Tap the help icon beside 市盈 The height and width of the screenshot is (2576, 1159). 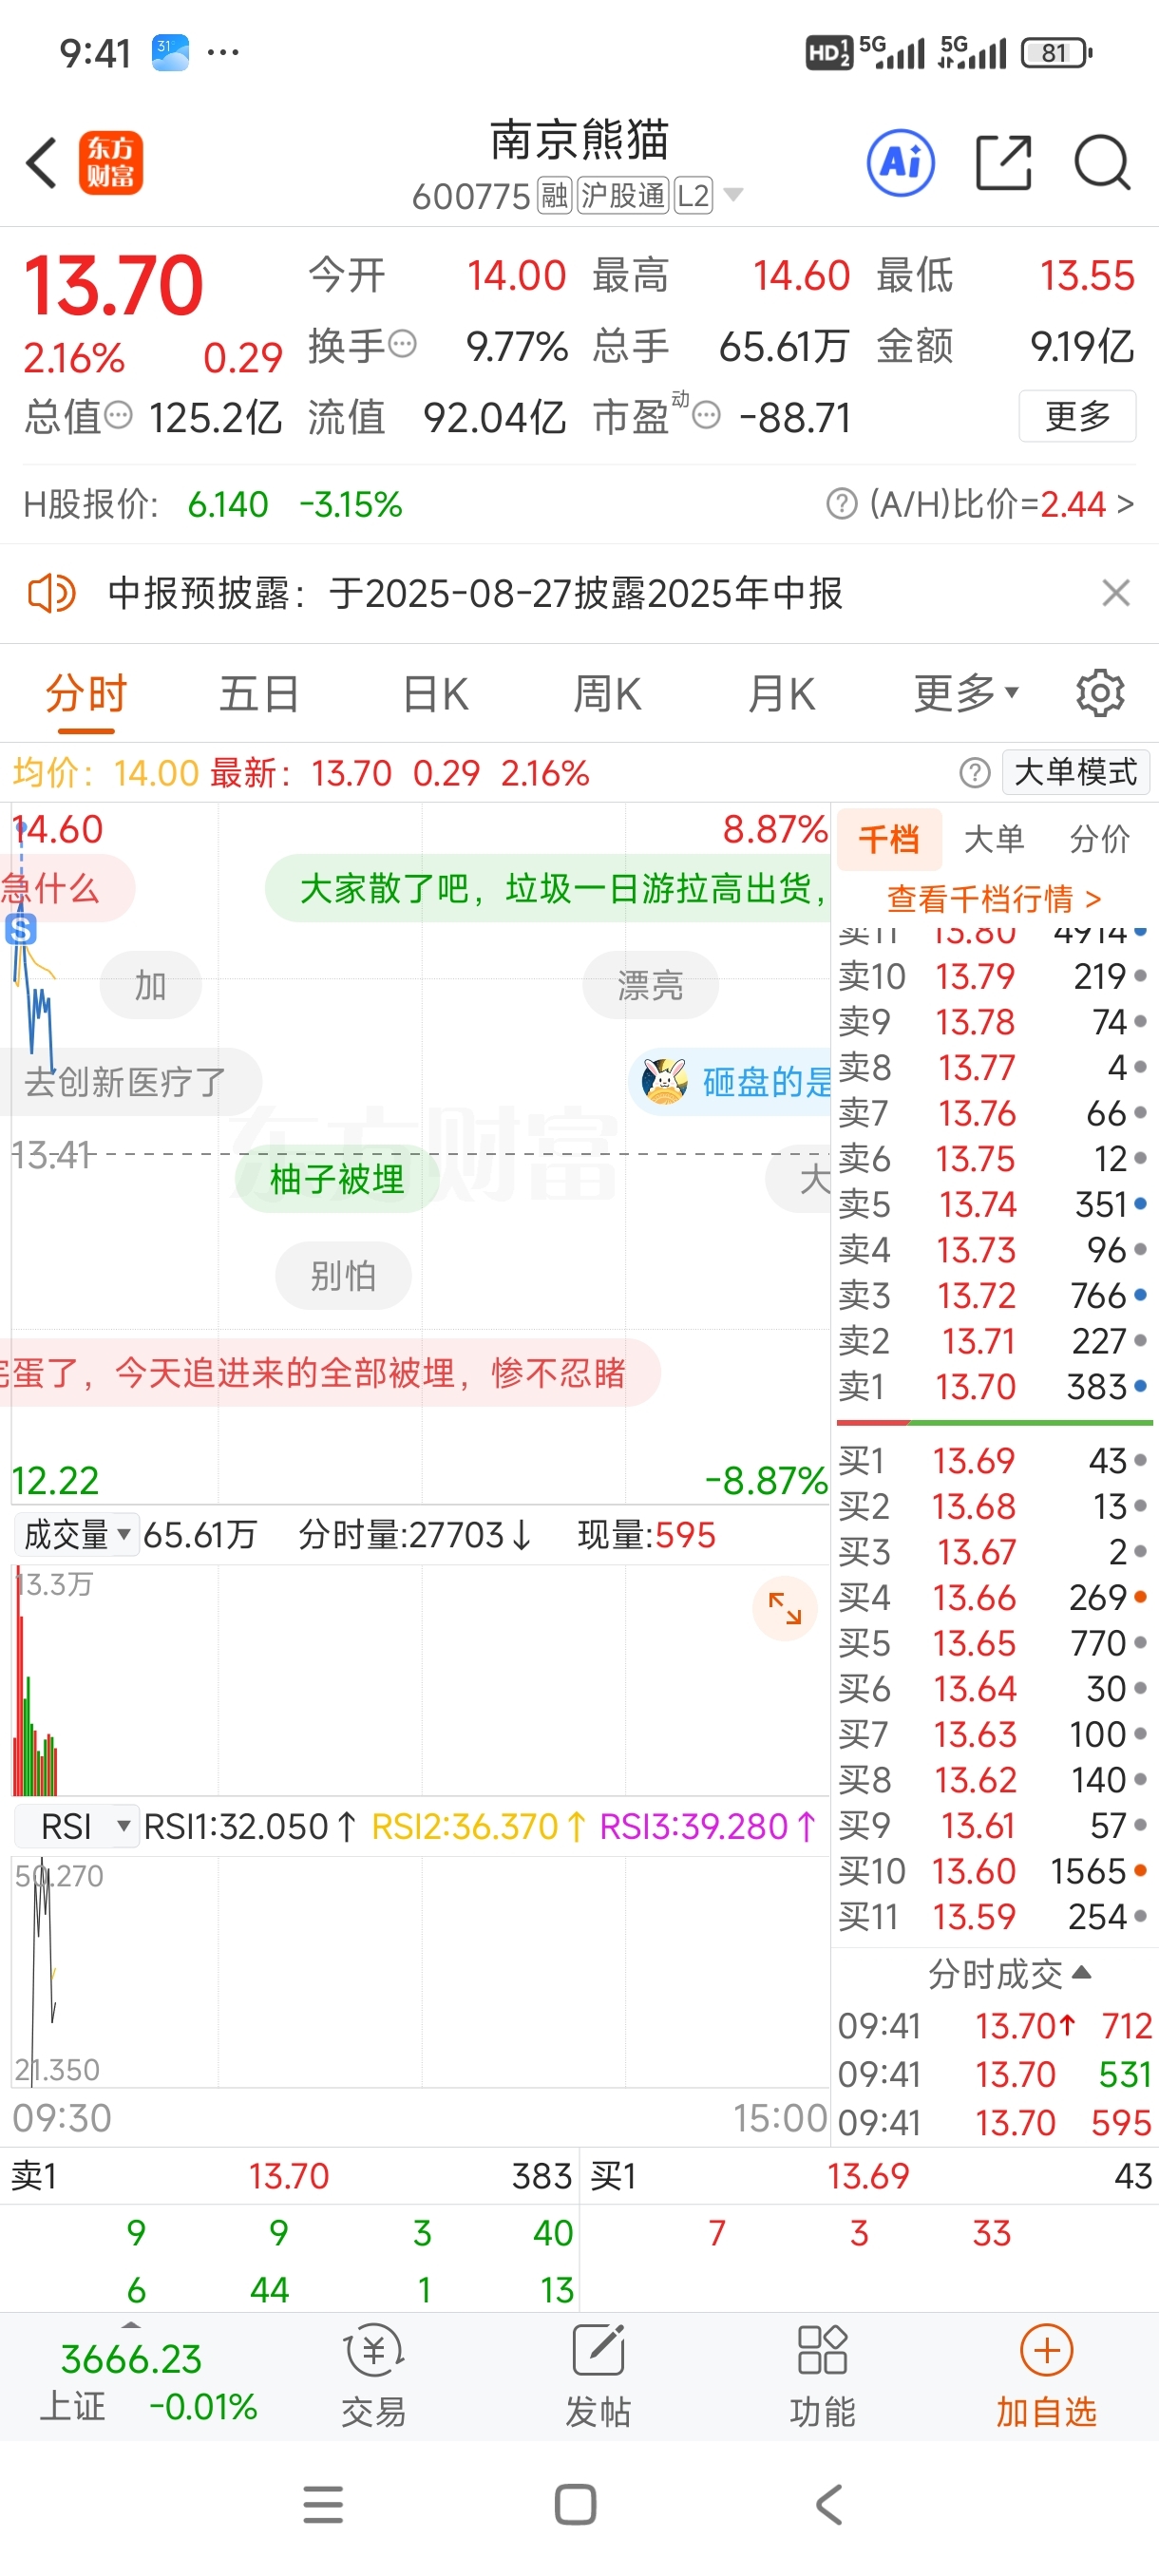(x=706, y=415)
